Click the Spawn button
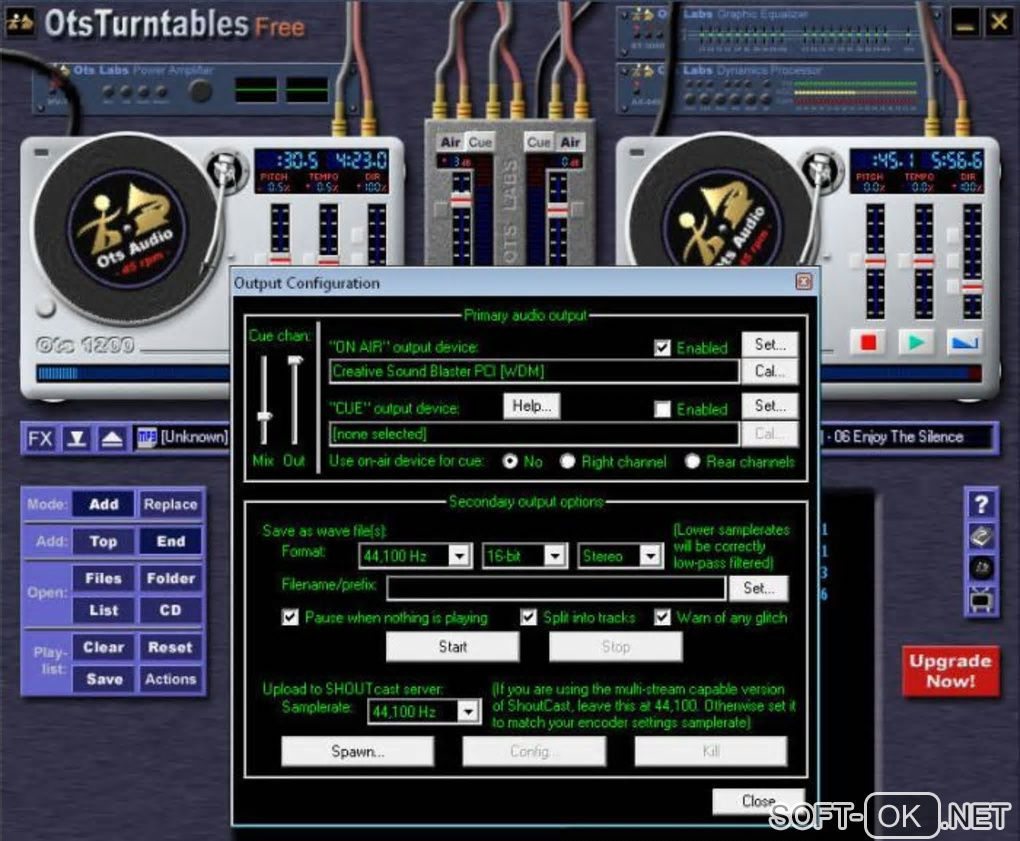 click(357, 752)
